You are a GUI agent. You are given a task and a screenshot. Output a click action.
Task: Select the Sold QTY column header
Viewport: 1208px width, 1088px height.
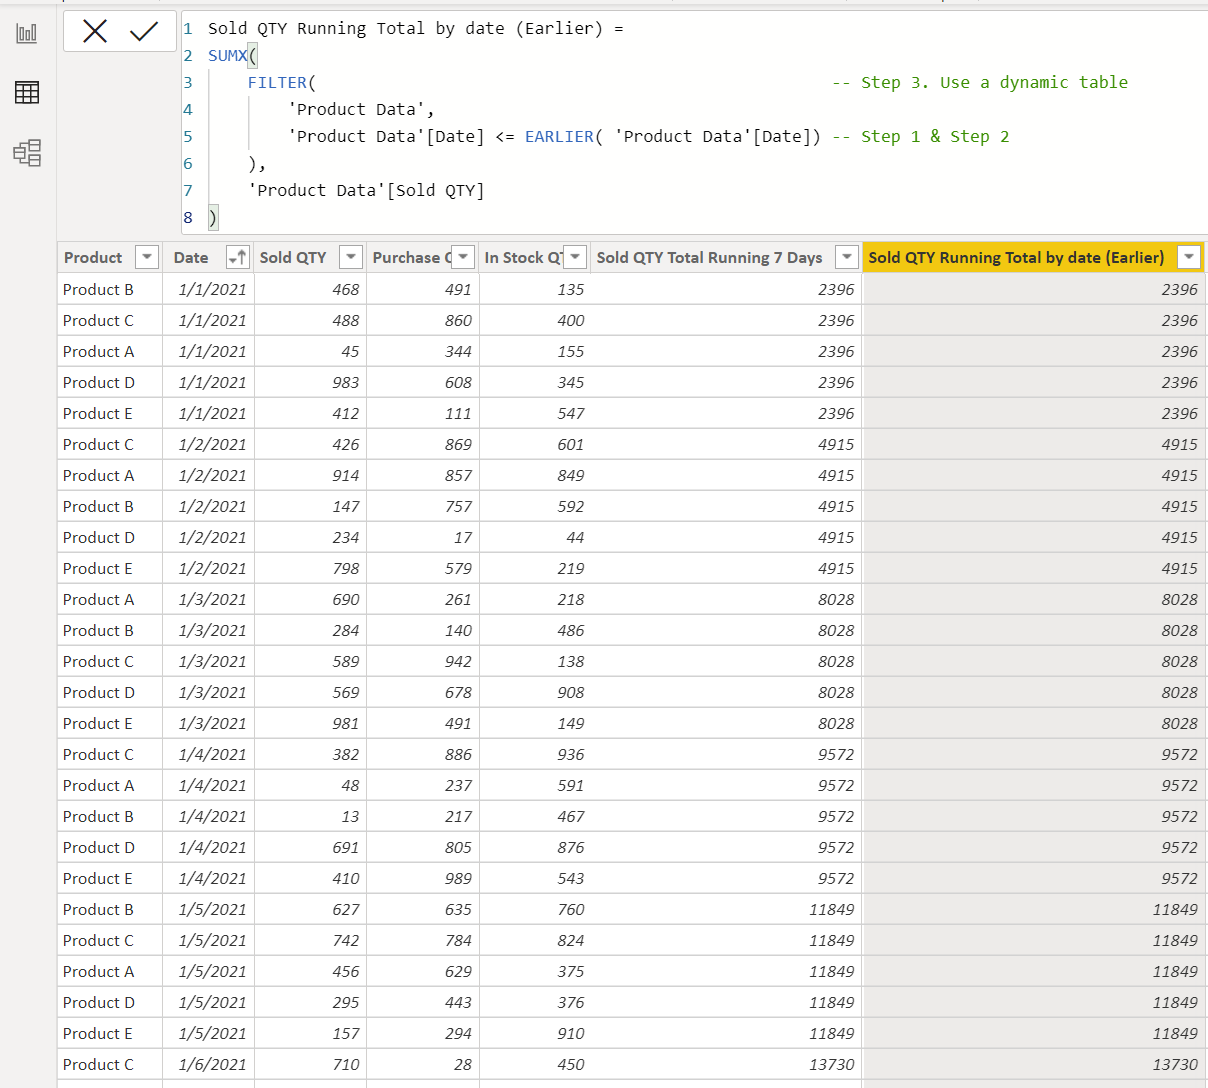coord(293,258)
